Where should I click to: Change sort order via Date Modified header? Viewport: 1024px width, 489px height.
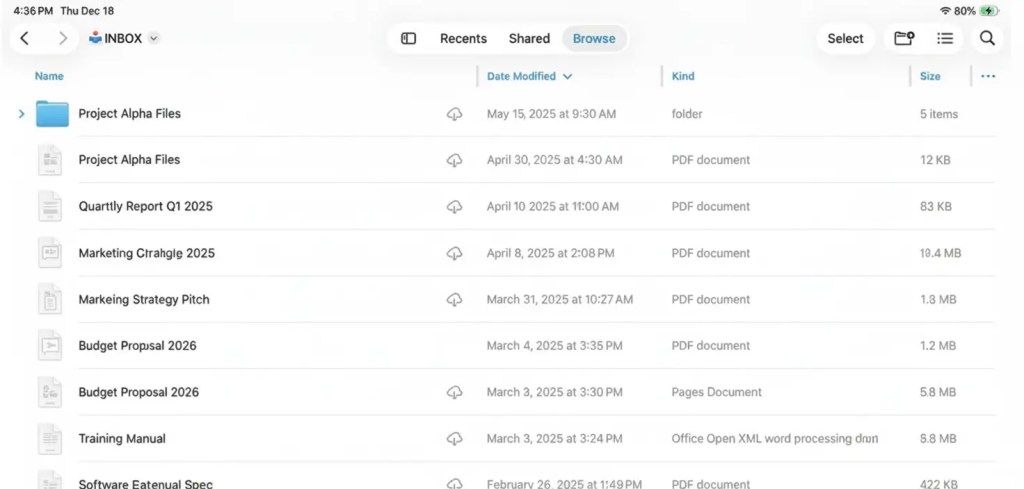(529, 76)
